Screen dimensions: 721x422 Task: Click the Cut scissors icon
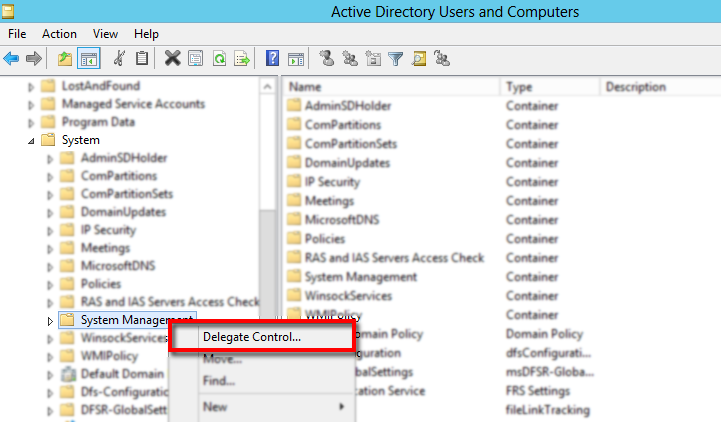119,59
